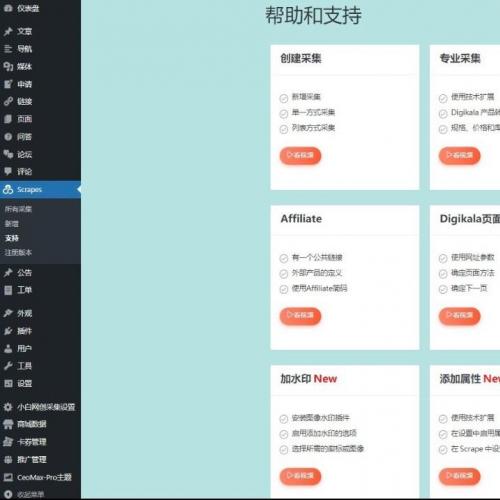Open the 商城数据 store icon
The width and height of the screenshot is (500, 500).
click(8, 424)
